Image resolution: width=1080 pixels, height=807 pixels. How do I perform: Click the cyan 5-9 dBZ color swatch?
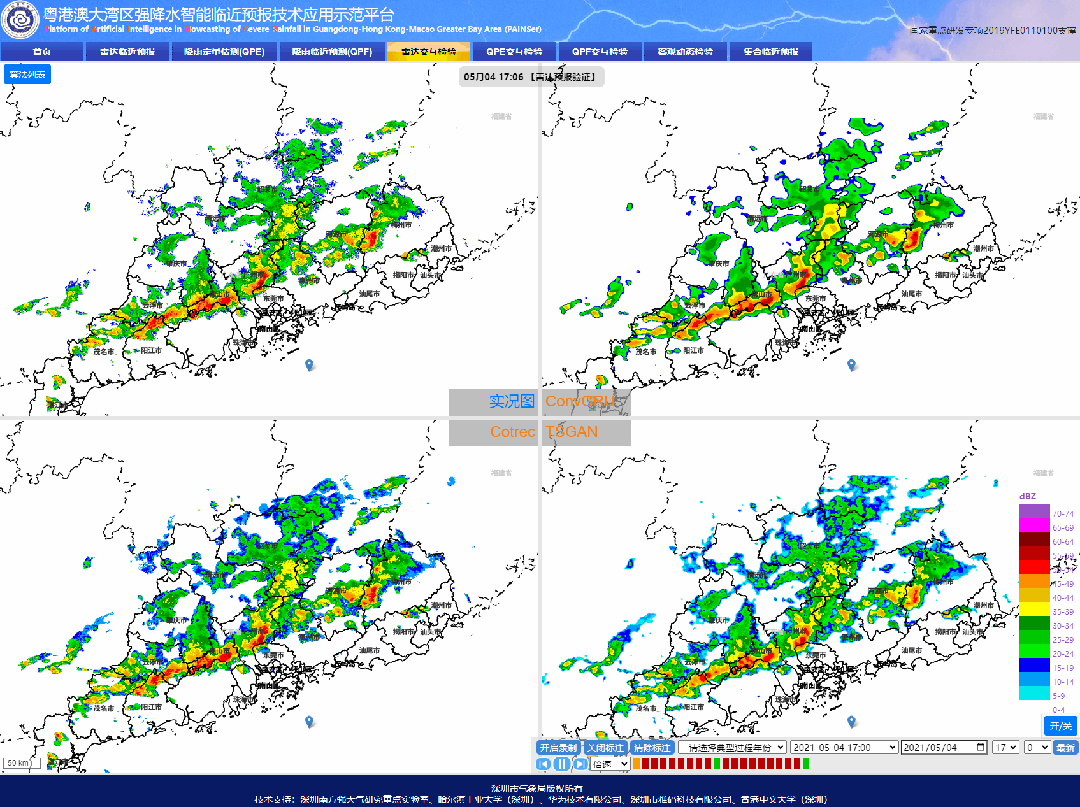[1035, 693]
